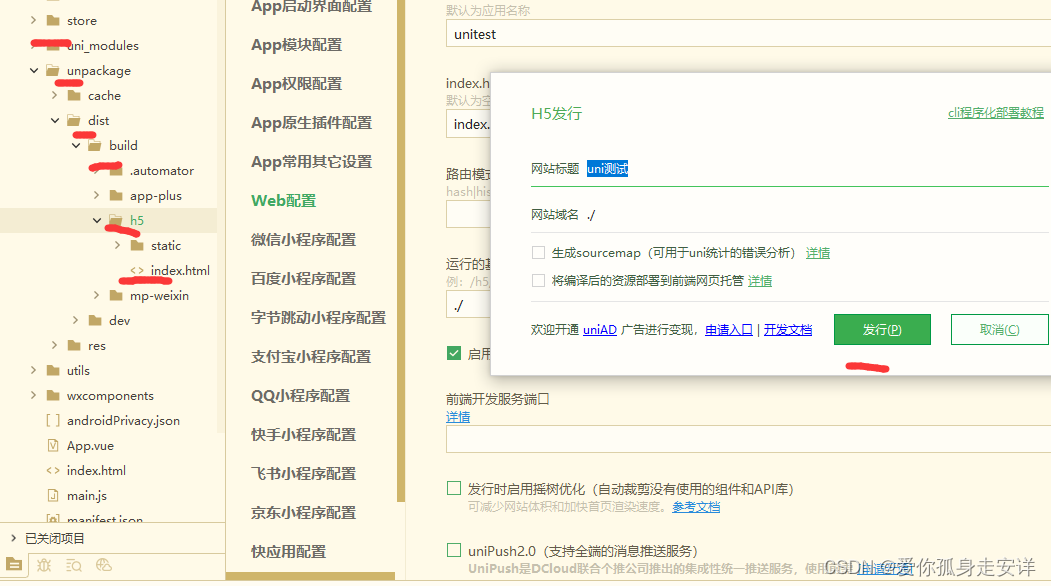Open index.html inside the h5 folder

(x=180, y=270)
